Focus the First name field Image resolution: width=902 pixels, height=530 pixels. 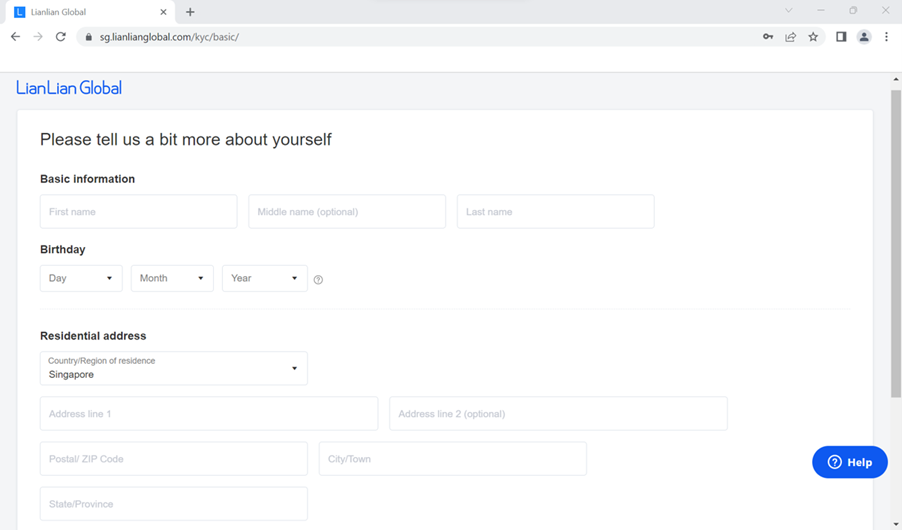pyautogui.click(x=139, y=211)
